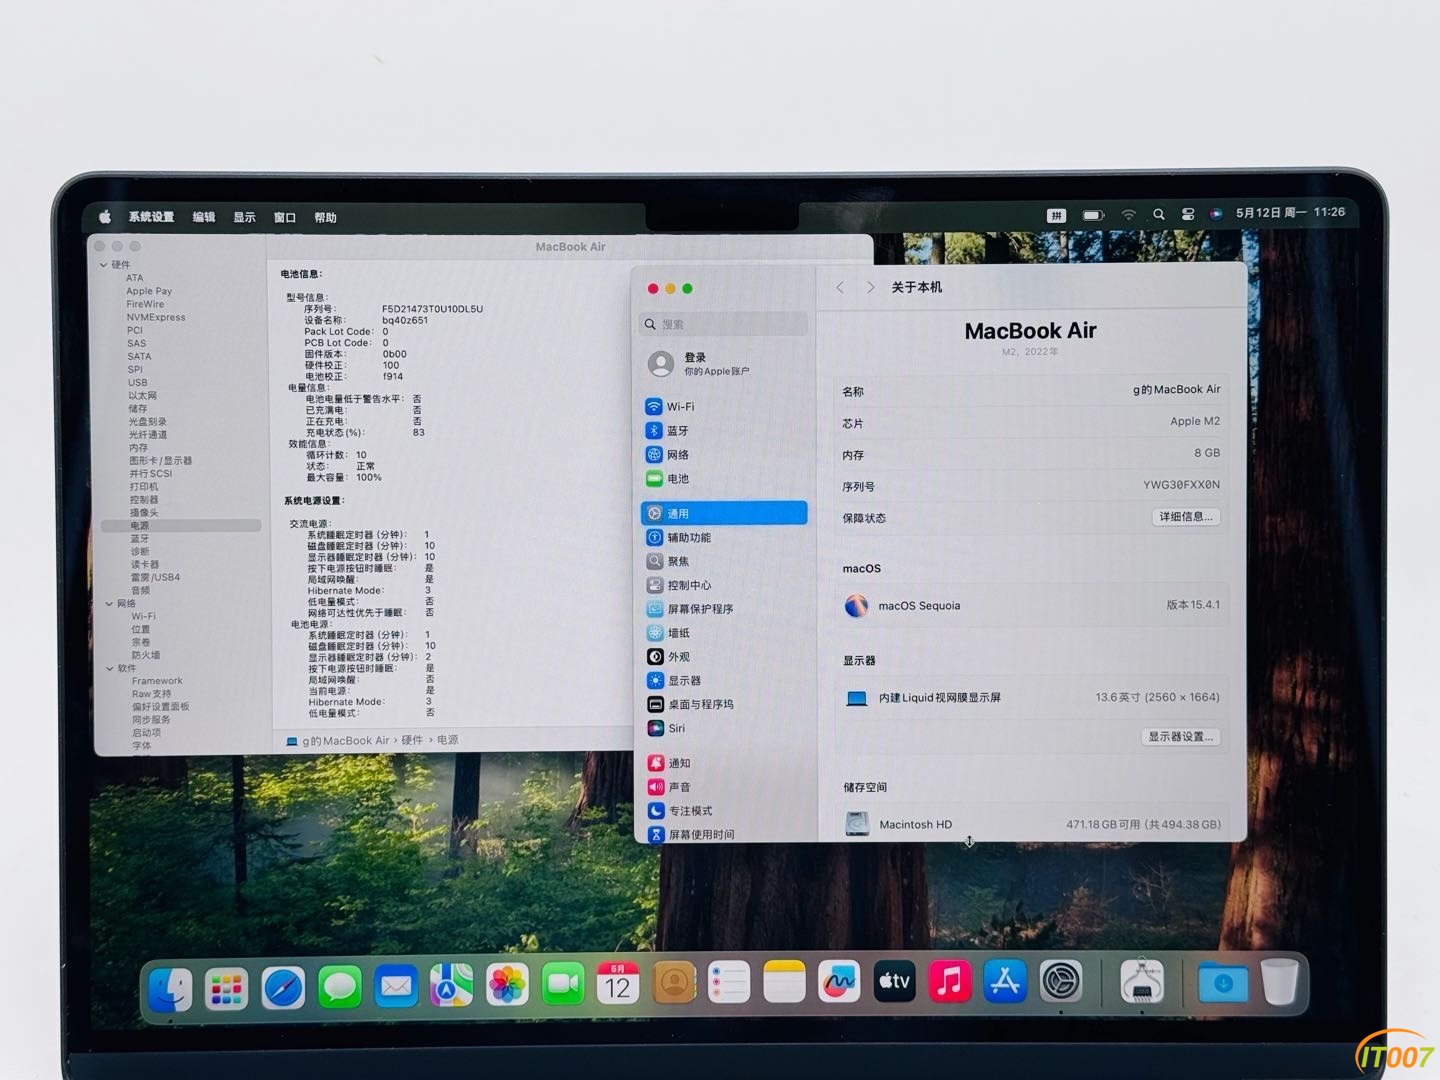Open the 帮助 menu

point(325,217)
